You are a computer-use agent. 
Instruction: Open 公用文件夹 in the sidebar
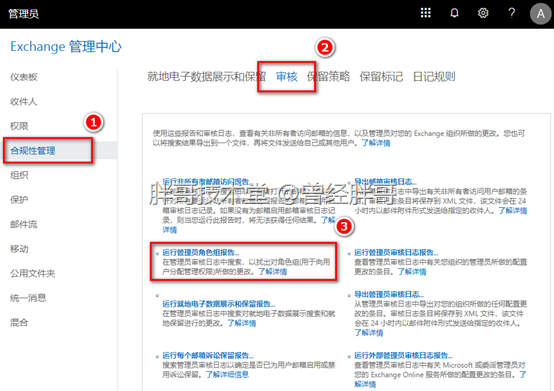tap(33, 273)
